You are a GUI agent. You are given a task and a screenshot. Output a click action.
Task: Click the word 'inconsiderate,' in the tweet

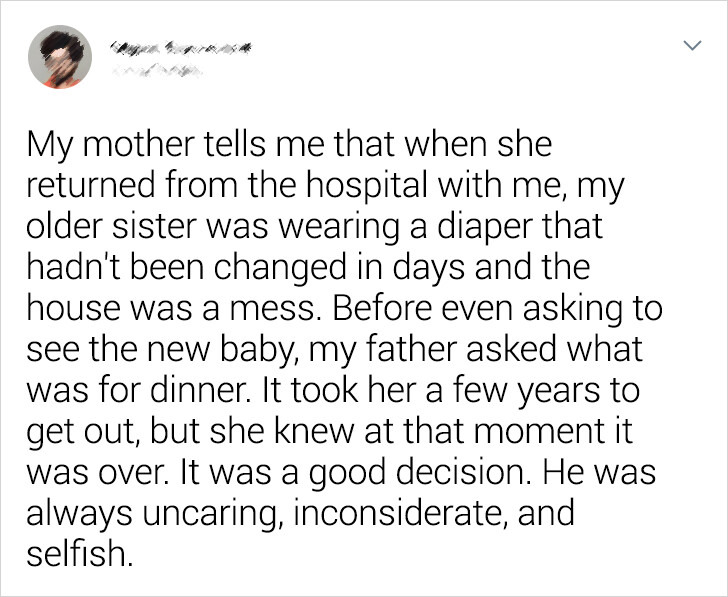tap(401, 513)
